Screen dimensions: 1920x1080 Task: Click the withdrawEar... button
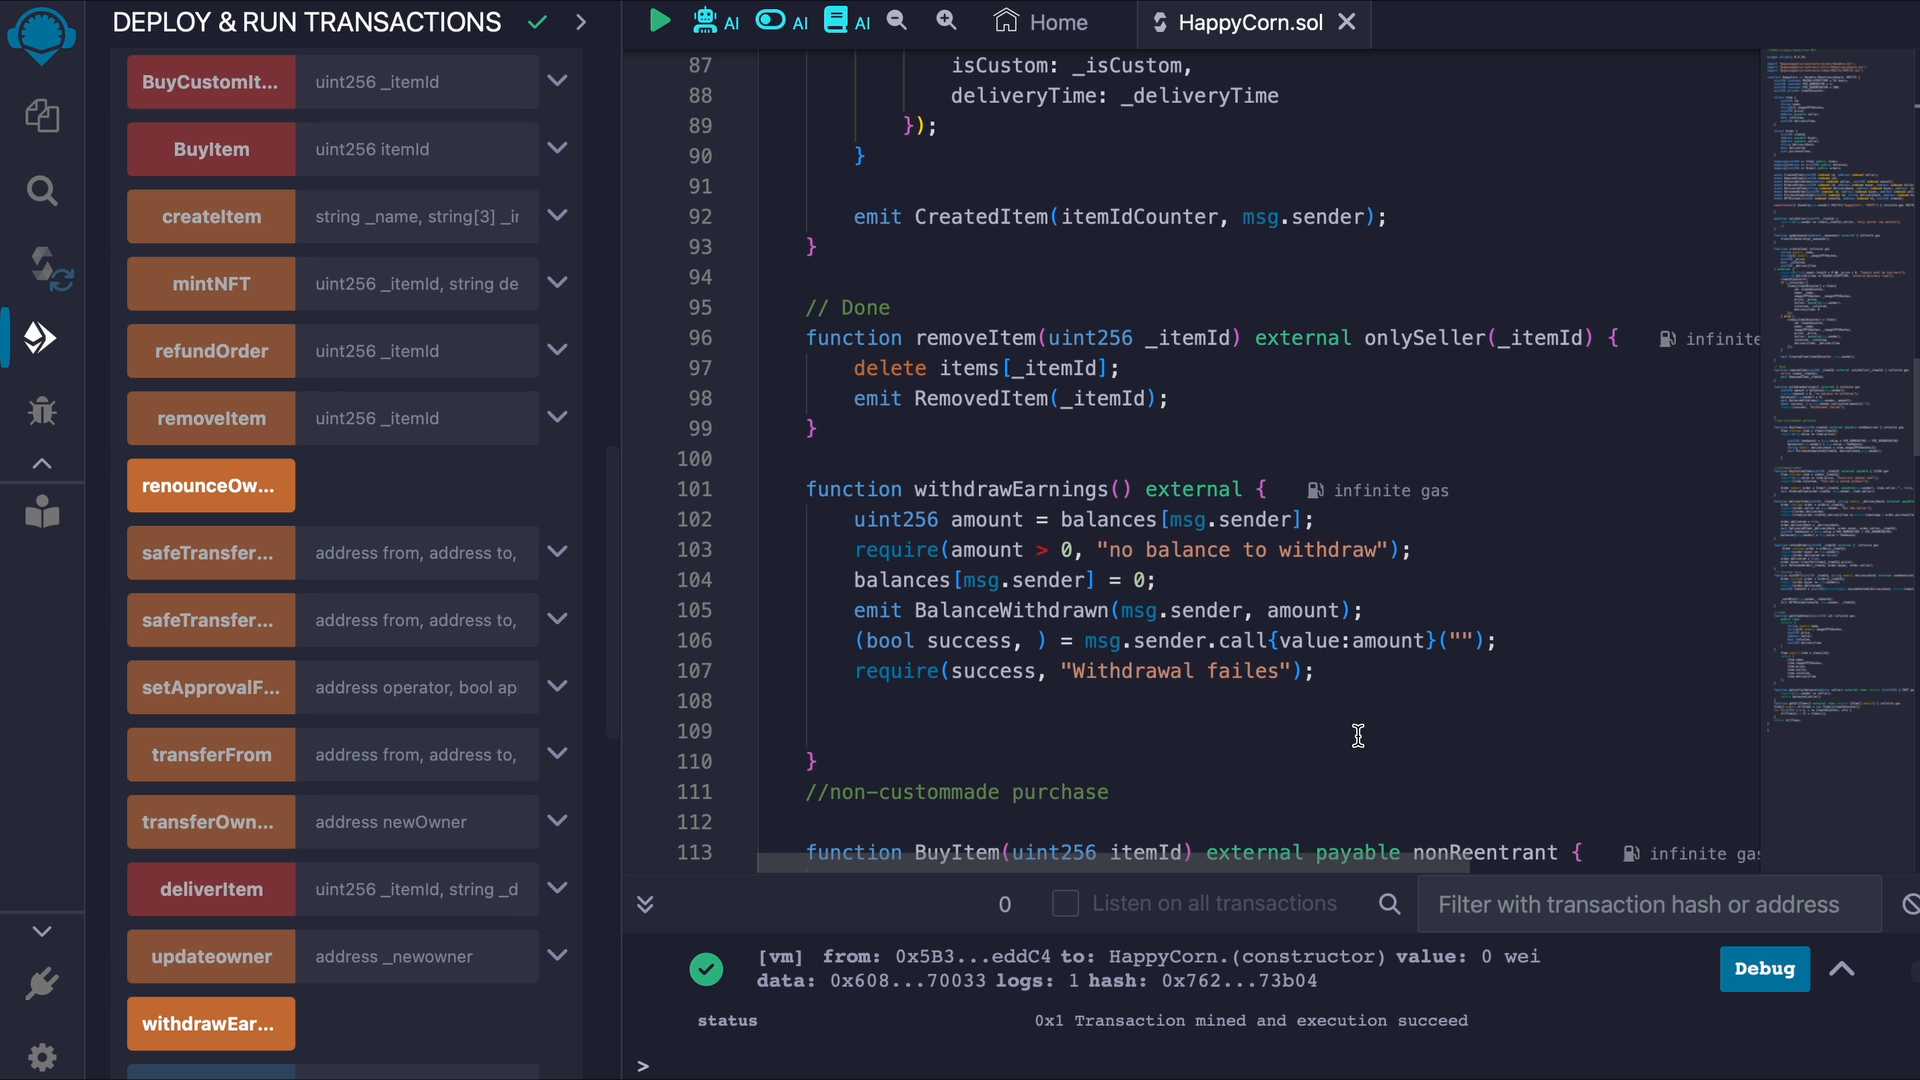pyautogui.click(x=211, y=1023)
